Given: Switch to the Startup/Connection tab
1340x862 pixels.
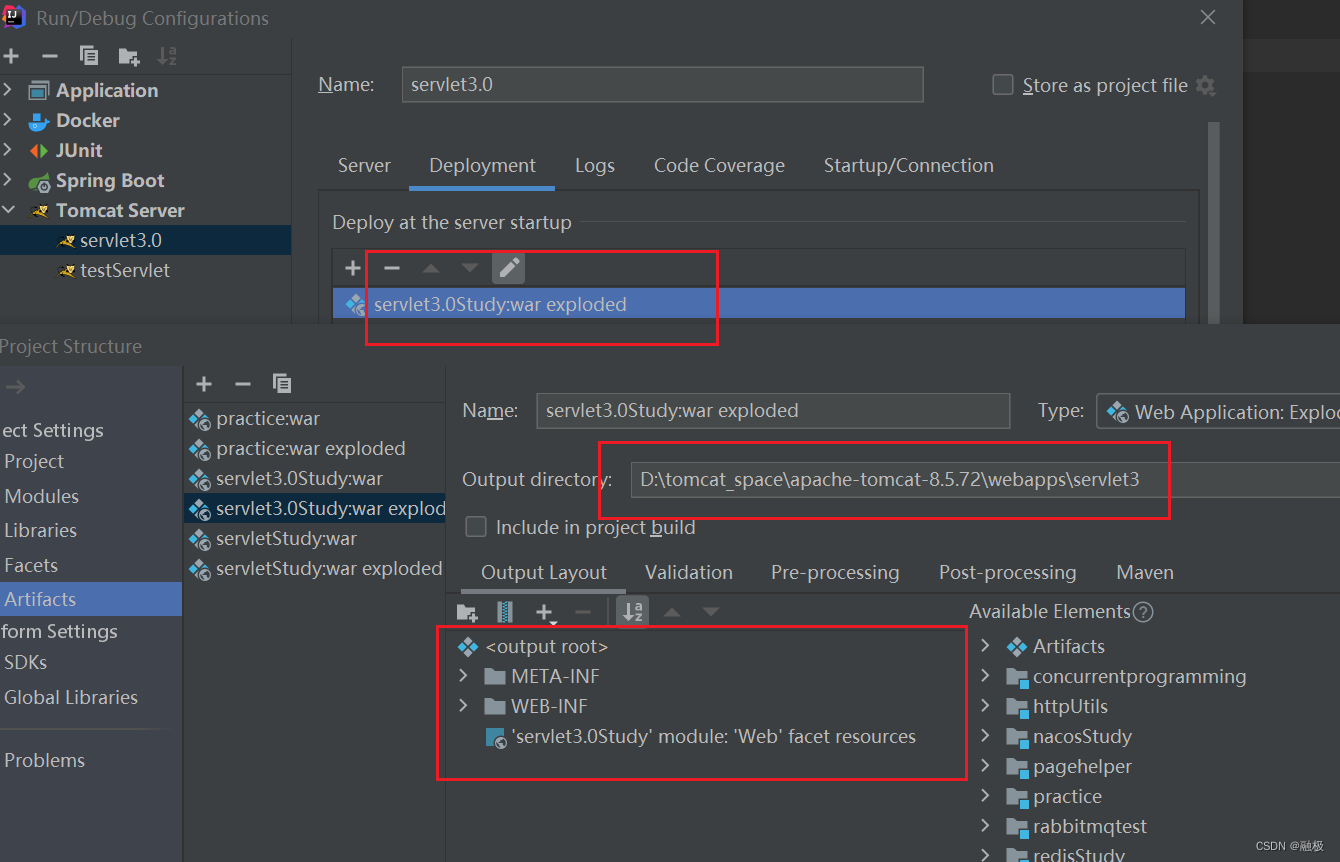Looking at the screenshot, I should point(908,166).
